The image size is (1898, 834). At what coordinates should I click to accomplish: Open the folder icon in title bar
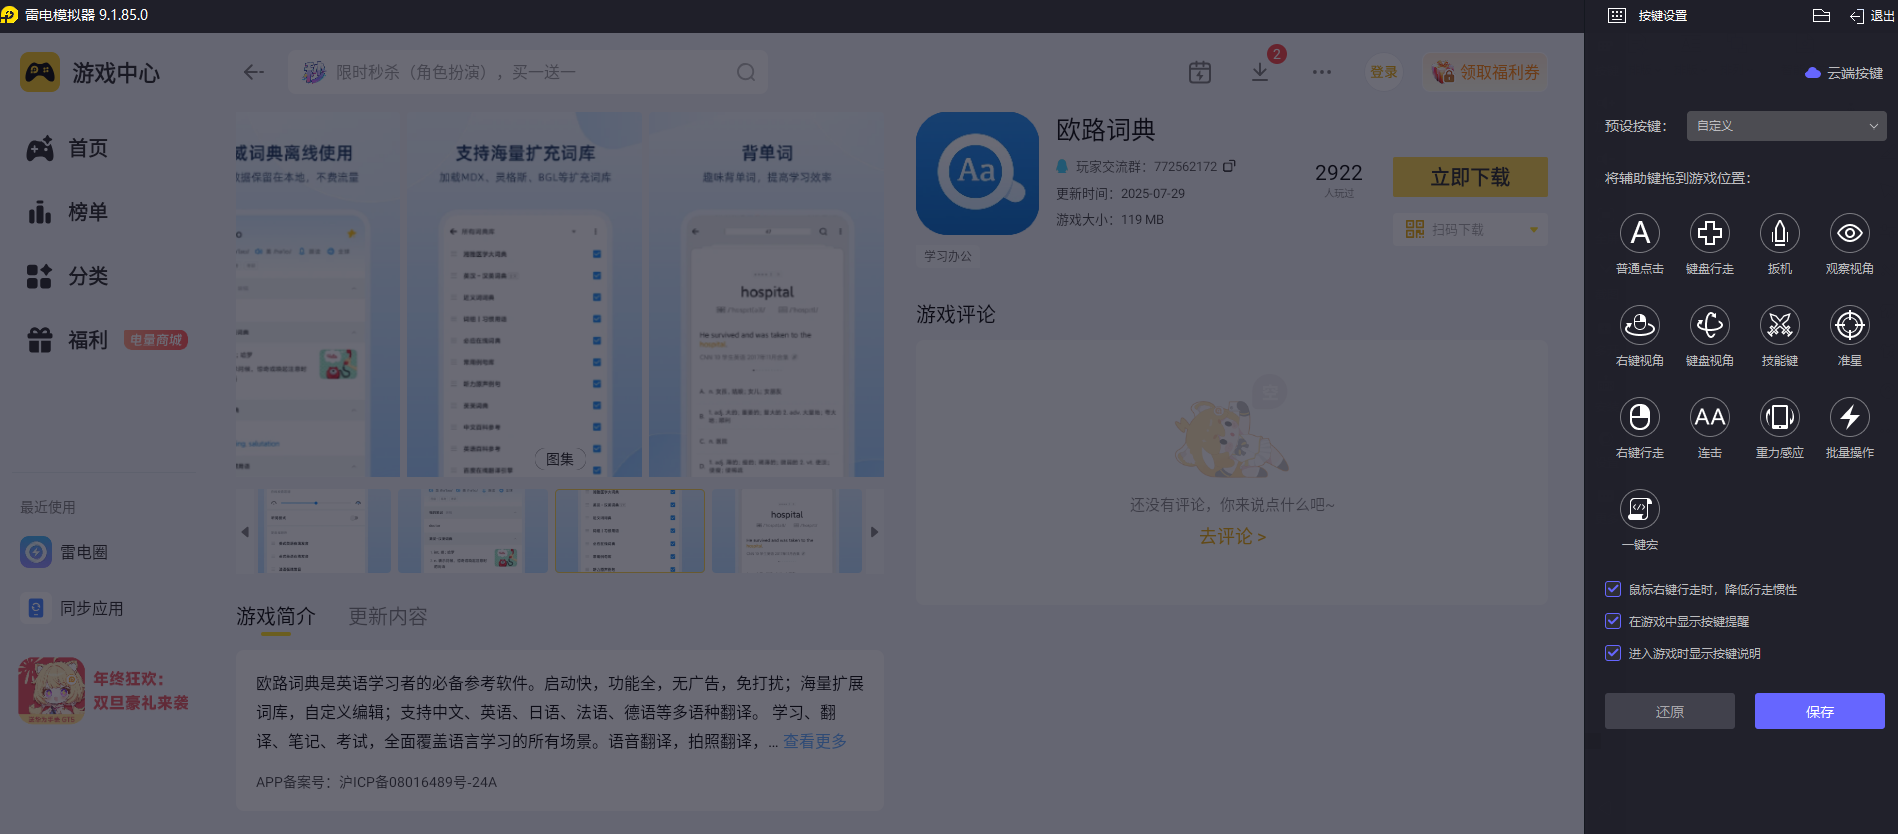point(1821,15)
